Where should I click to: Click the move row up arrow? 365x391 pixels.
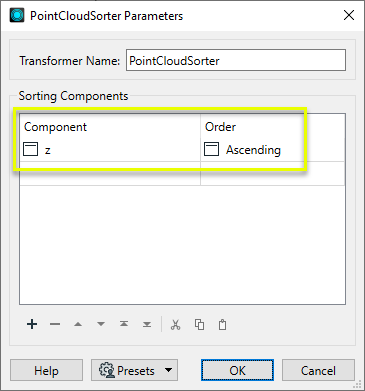[x=78, y=324]
